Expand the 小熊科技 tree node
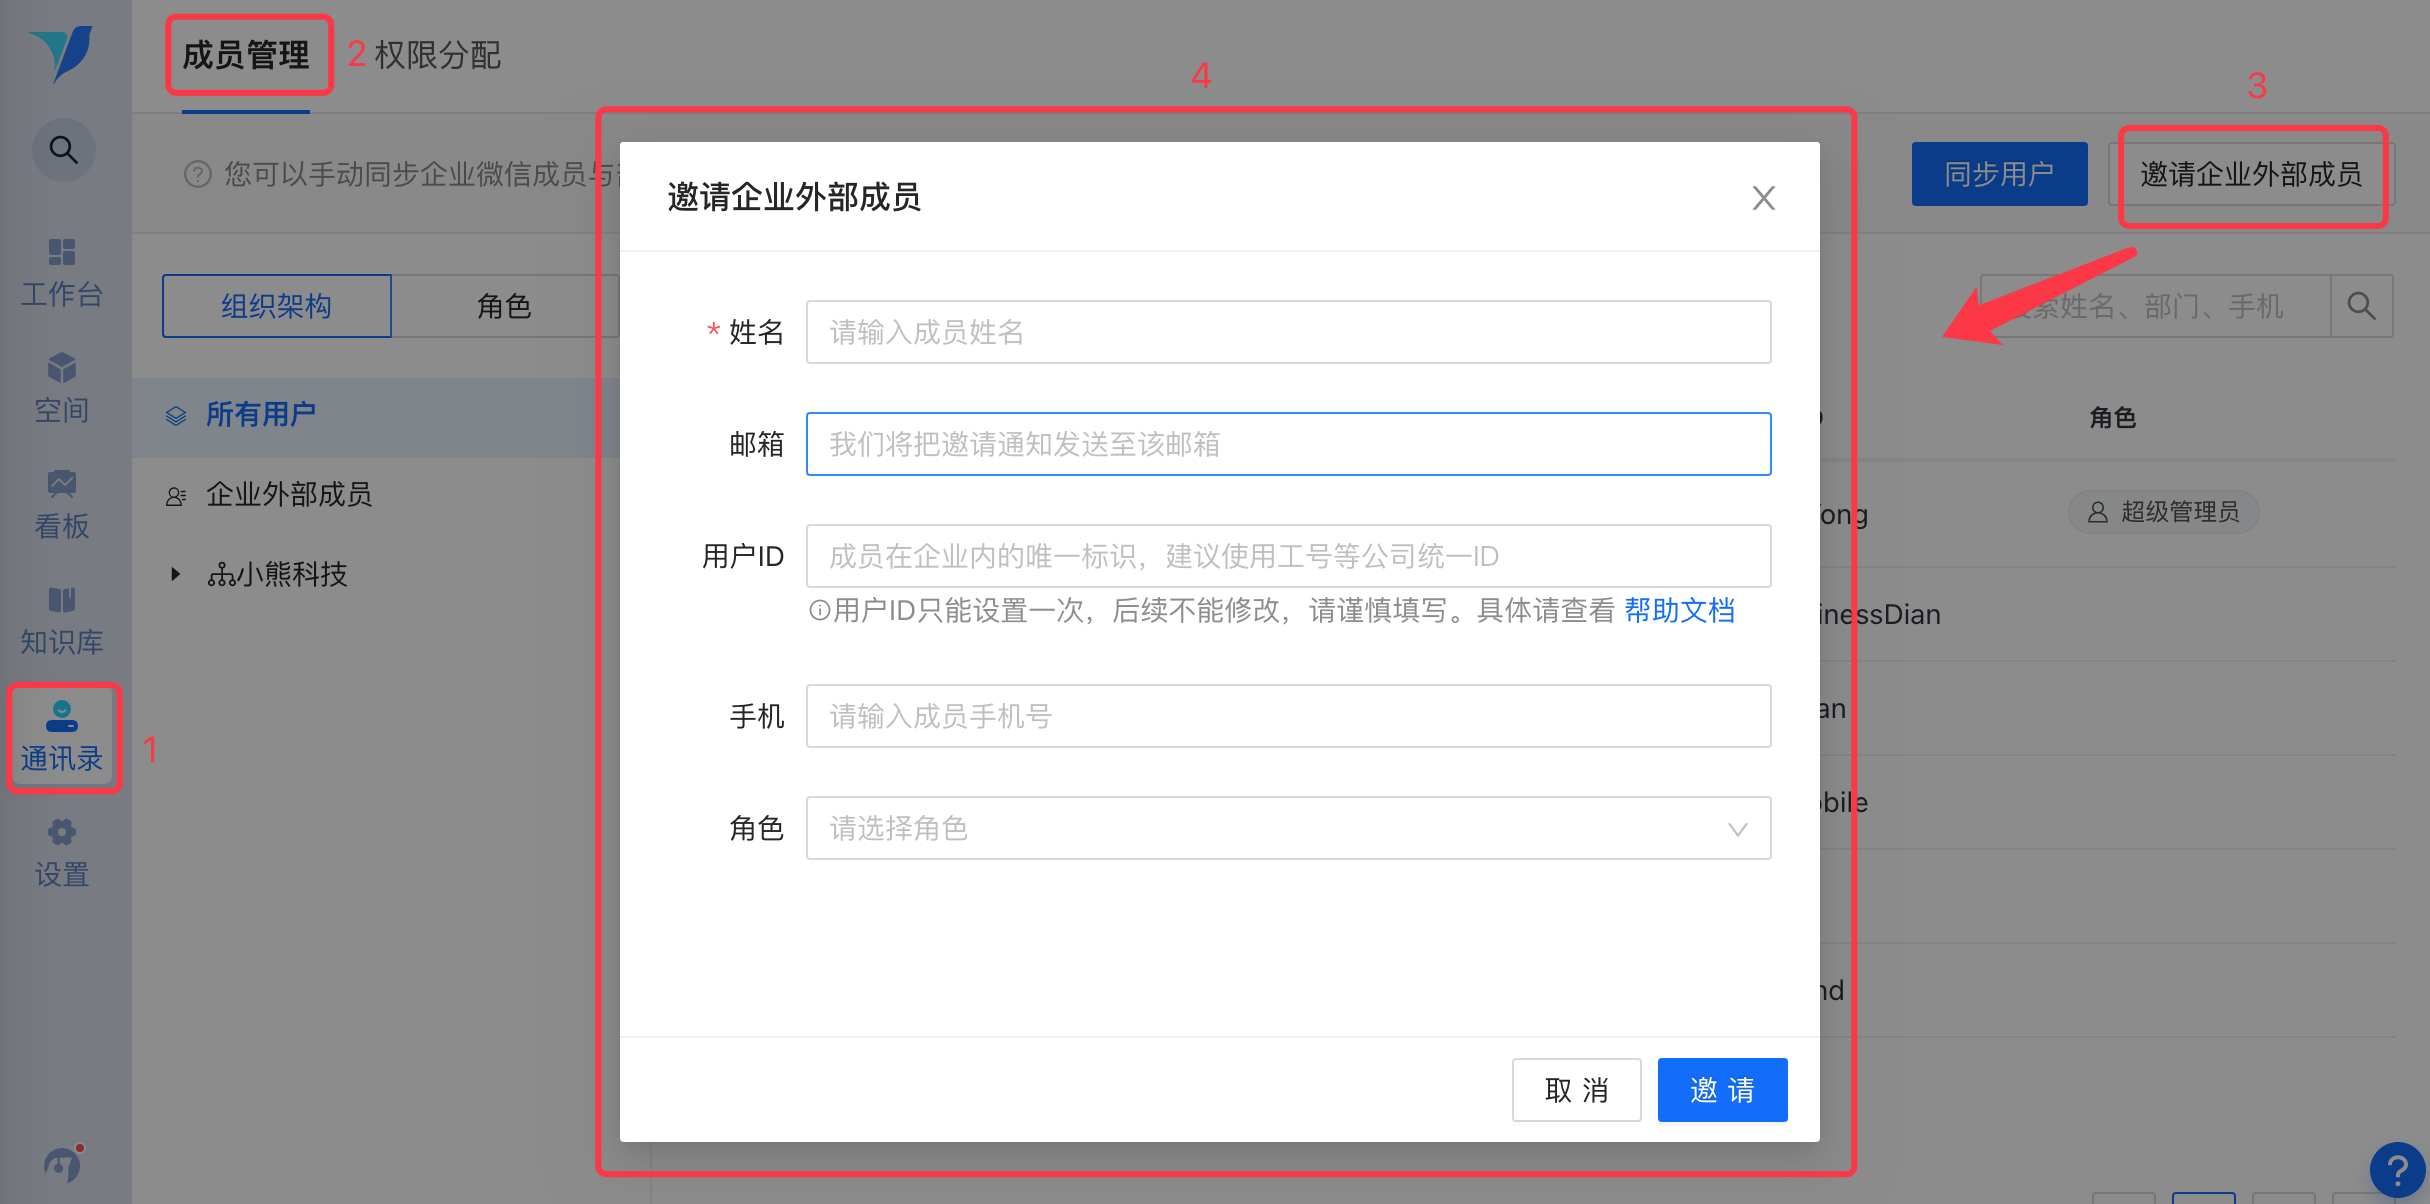 point(176,574)
